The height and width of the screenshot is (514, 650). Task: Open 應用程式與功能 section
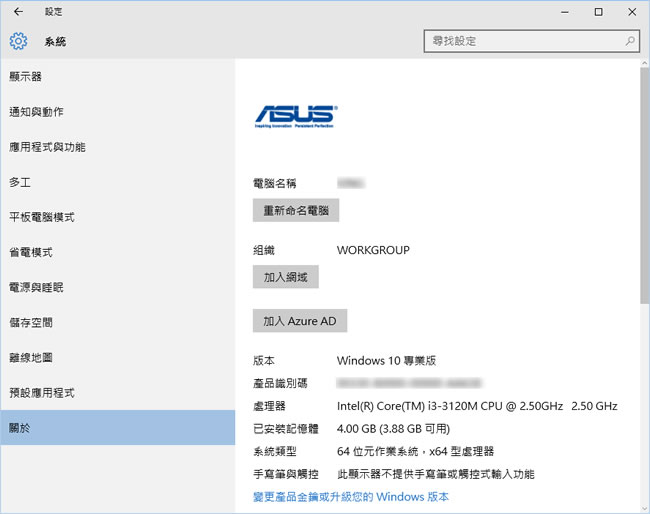(x=118, y=147)
